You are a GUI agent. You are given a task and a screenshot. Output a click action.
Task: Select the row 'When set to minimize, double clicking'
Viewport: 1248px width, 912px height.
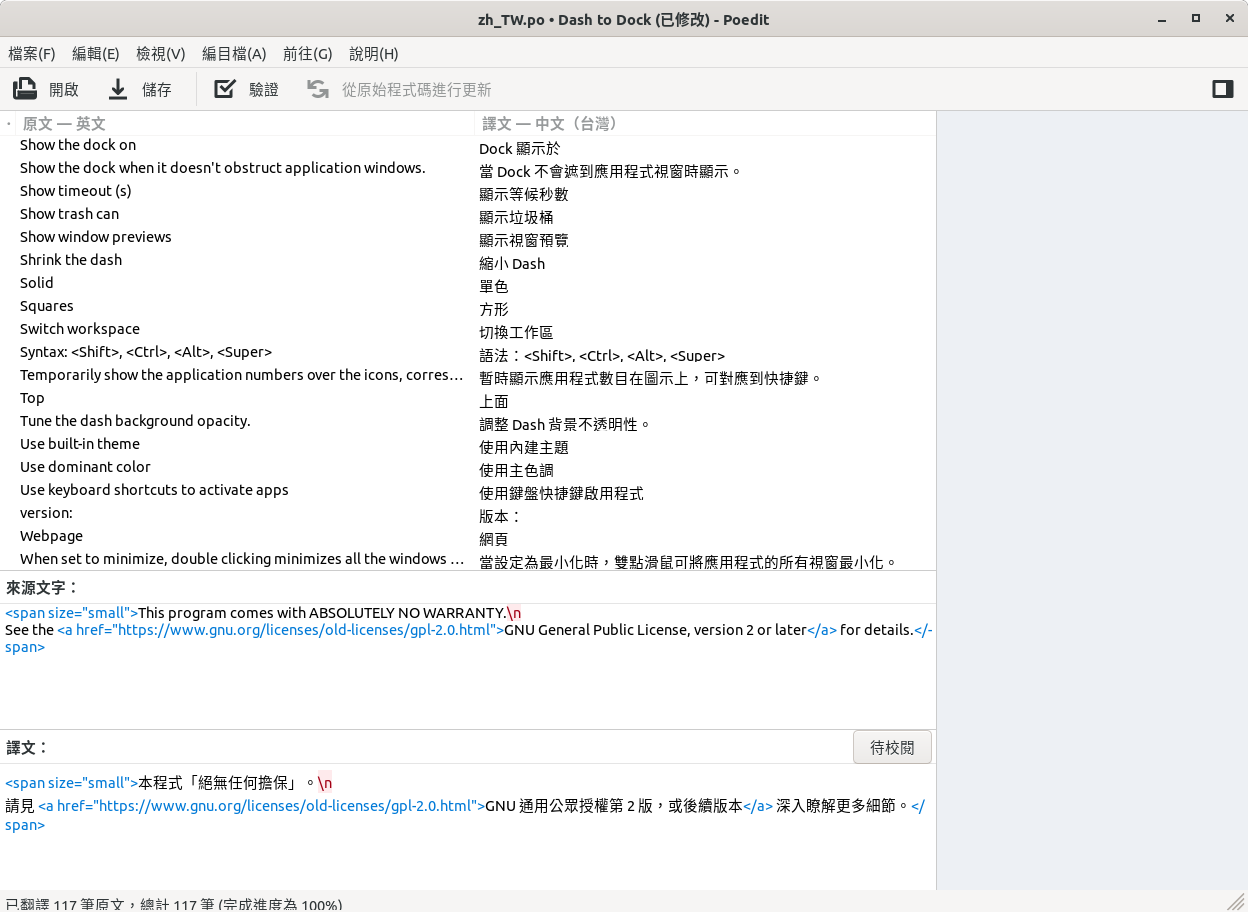click(x=468, y=560)
